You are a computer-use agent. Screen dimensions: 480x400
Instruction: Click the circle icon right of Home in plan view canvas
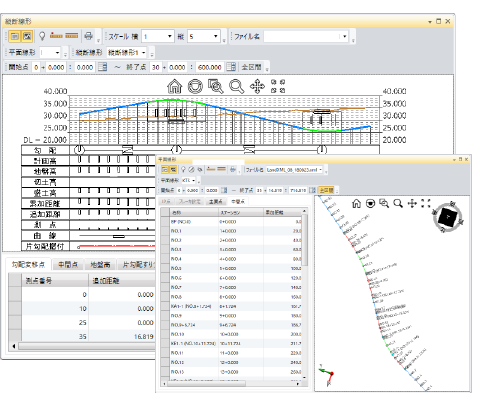pyautogui.click(x=370, y=203)
